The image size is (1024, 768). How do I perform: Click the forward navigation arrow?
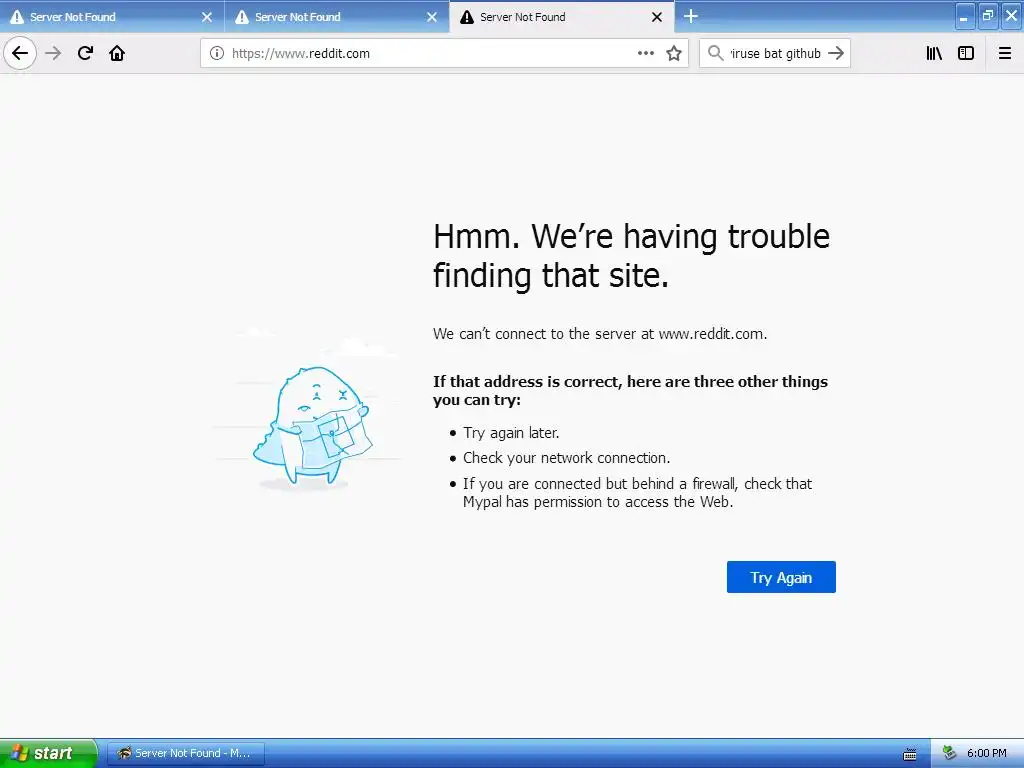pyautogui.click(x=53, y=53)
